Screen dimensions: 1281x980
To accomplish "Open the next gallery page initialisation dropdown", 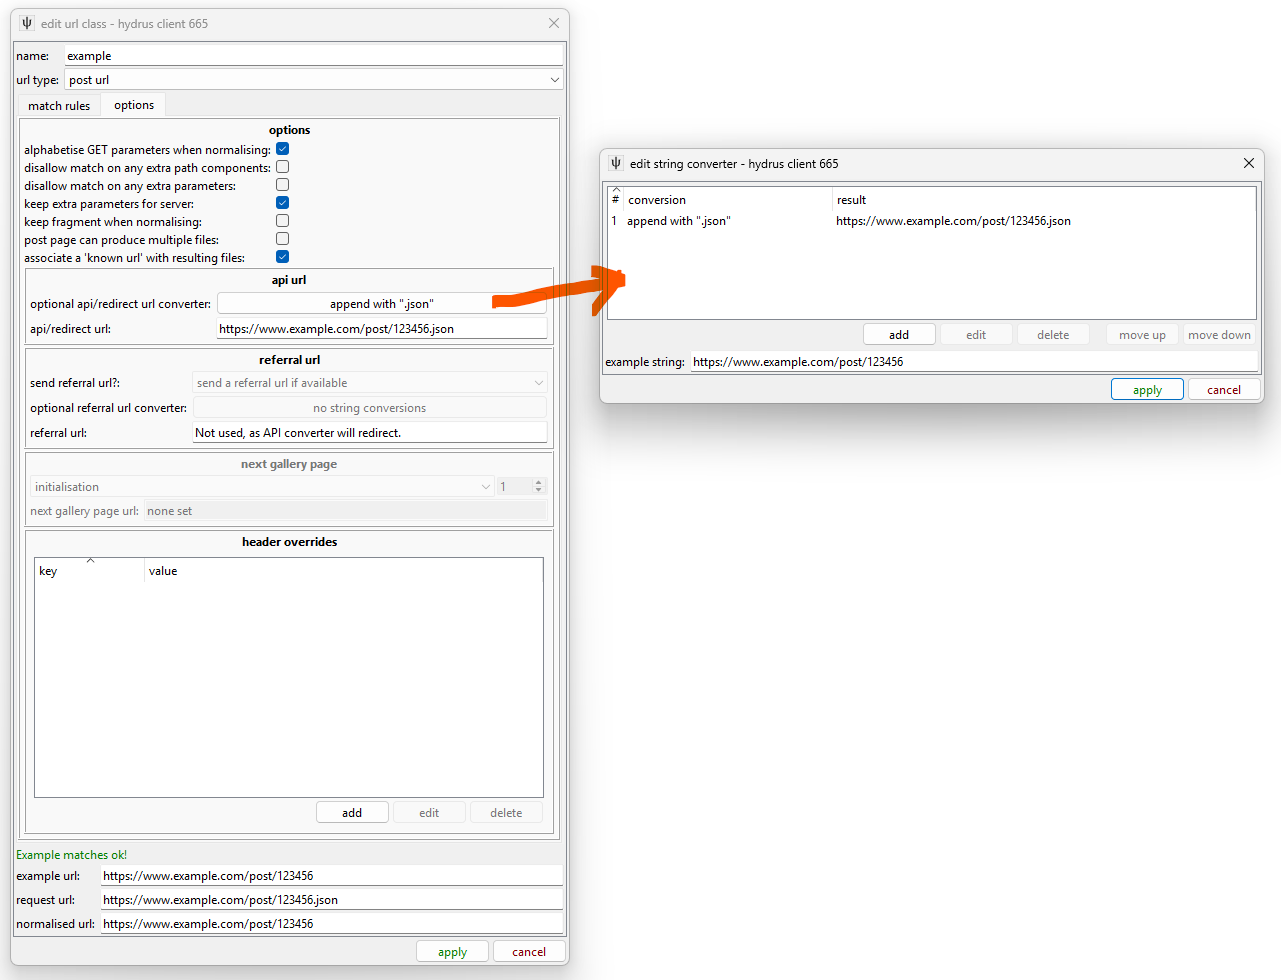I will click(x=262, y=487).
